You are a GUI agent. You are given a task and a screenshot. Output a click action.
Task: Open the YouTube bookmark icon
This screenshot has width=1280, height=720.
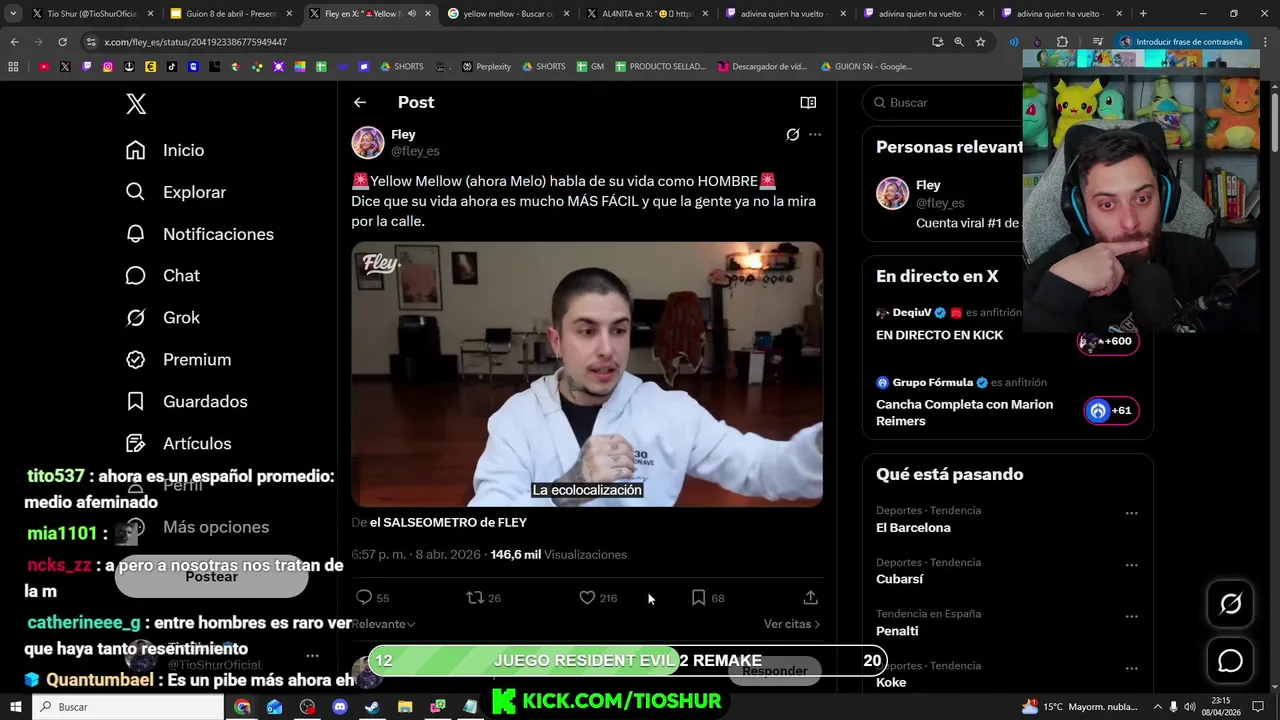(x=44, y=66)
